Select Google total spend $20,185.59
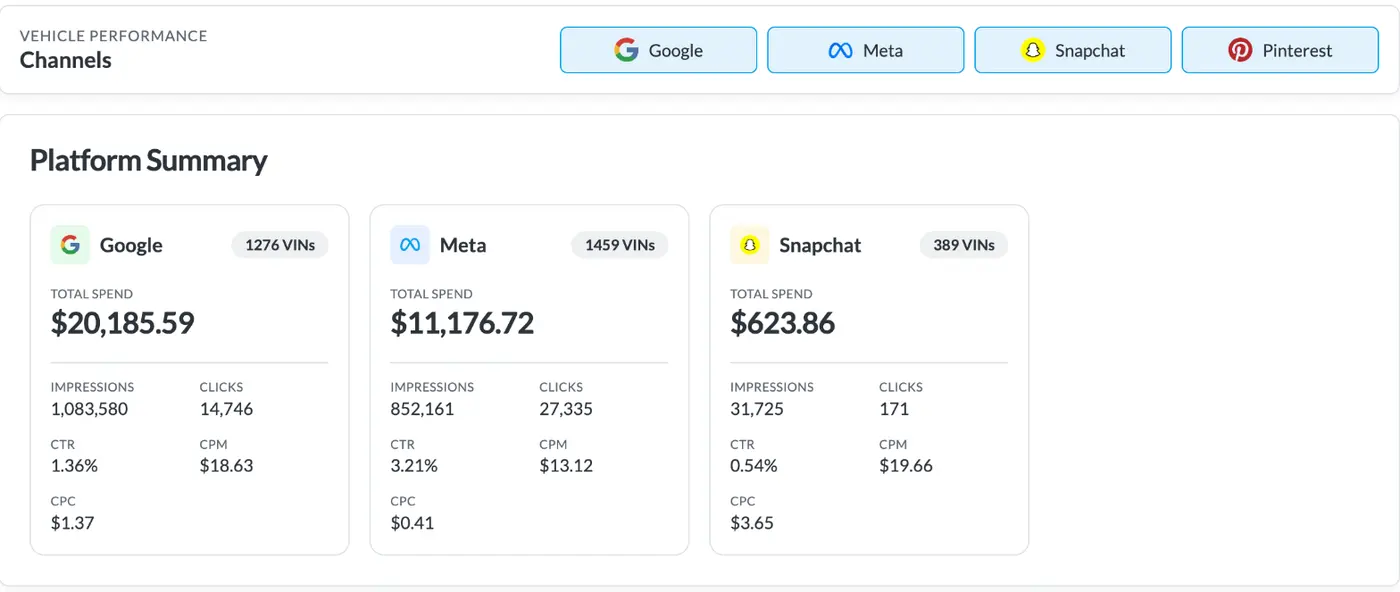This screenshot has width=1400, height=592. click(x=122, y=323)
